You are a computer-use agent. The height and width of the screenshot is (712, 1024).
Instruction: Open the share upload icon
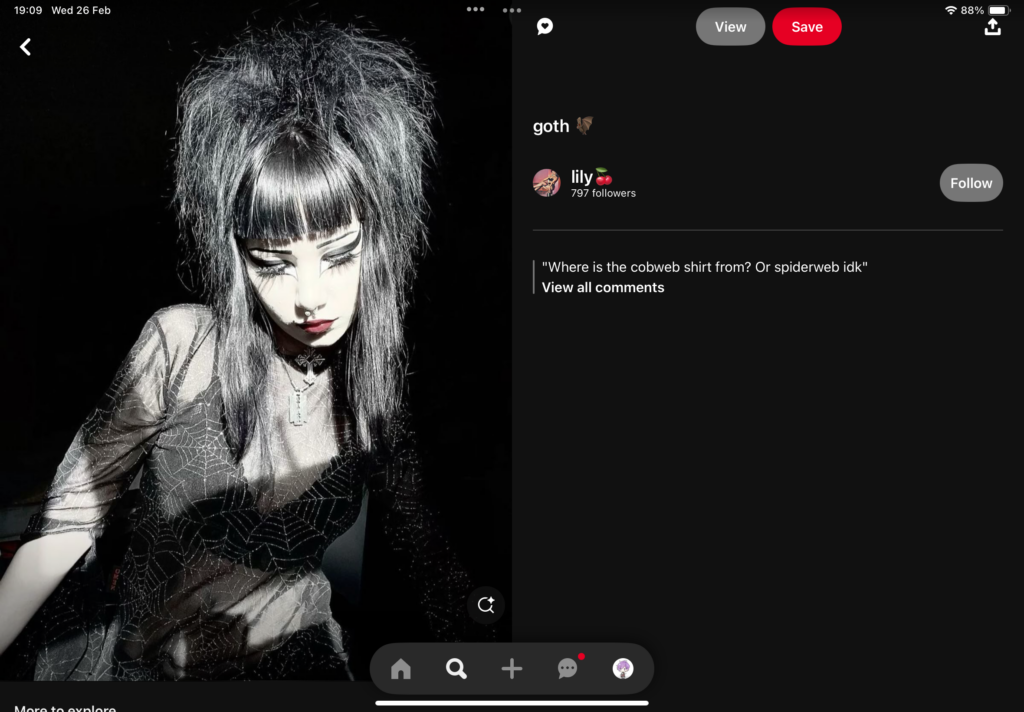pos(993,27)
